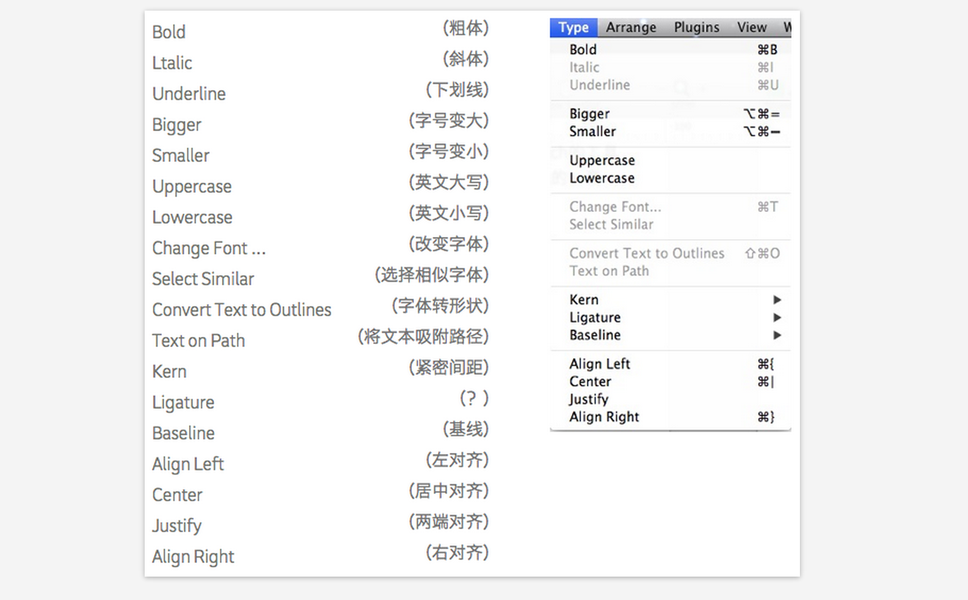Choose Align Left in the menu
This screenshot has width=968, height=600.
(600, 365)
